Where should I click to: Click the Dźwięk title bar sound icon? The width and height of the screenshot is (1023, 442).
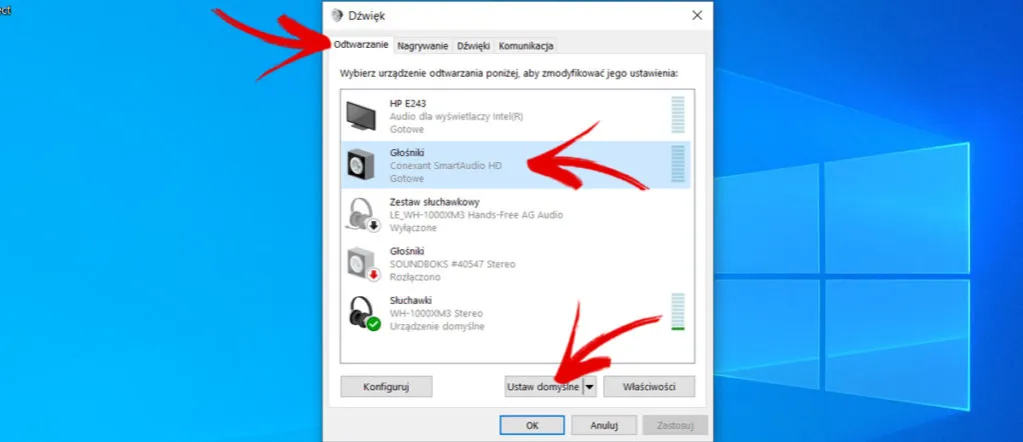coord(337,16)
